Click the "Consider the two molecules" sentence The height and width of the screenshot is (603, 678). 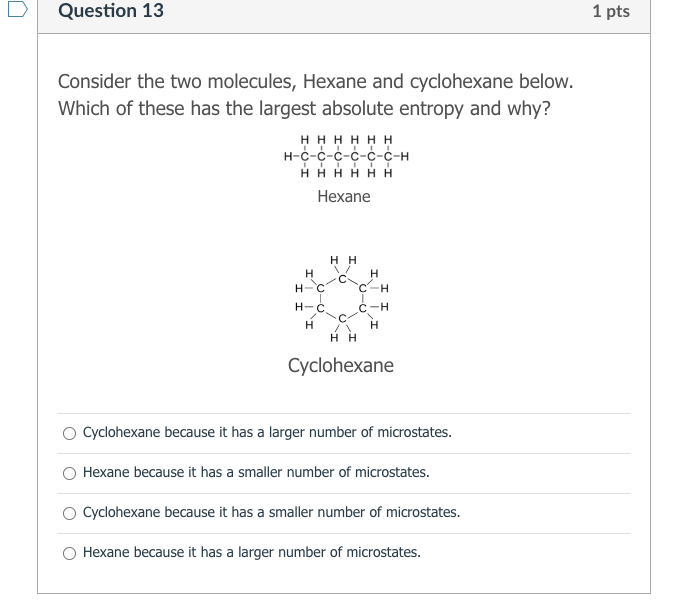(x=315, y=81)
